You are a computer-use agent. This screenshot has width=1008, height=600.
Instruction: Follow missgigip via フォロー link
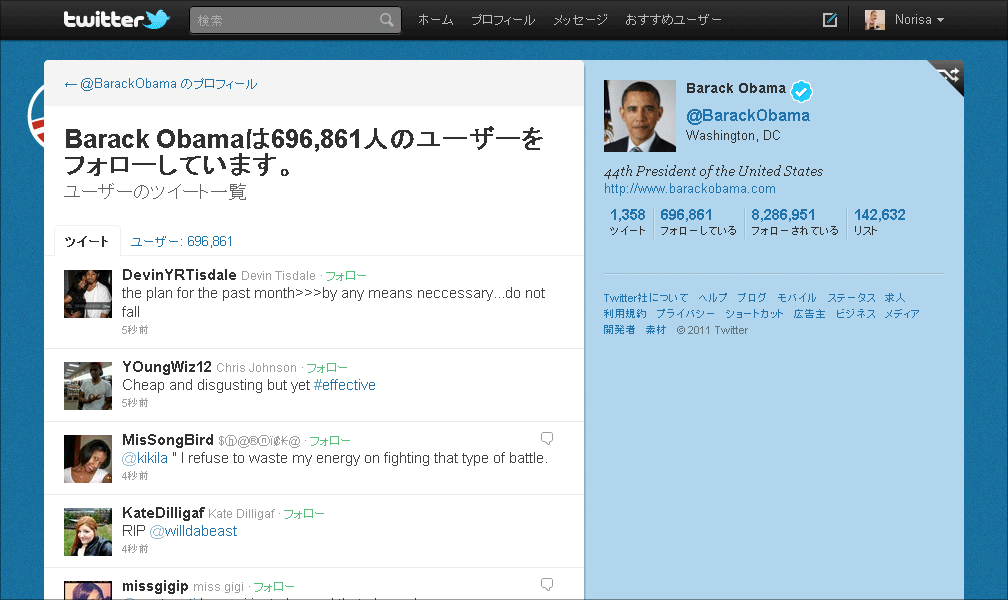click(x=274, y=587)
